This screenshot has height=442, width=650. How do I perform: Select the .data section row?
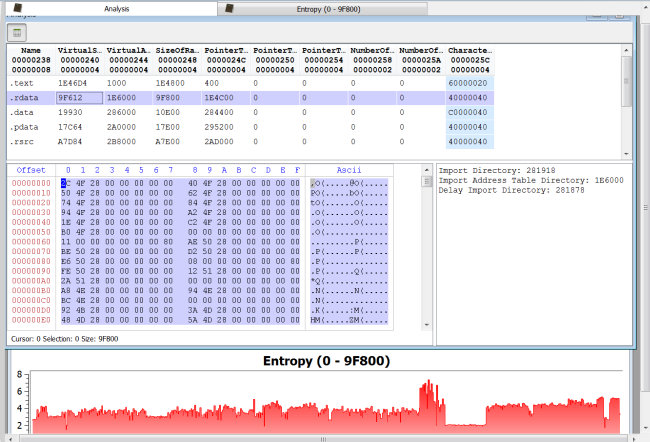(x=251, y=112)
